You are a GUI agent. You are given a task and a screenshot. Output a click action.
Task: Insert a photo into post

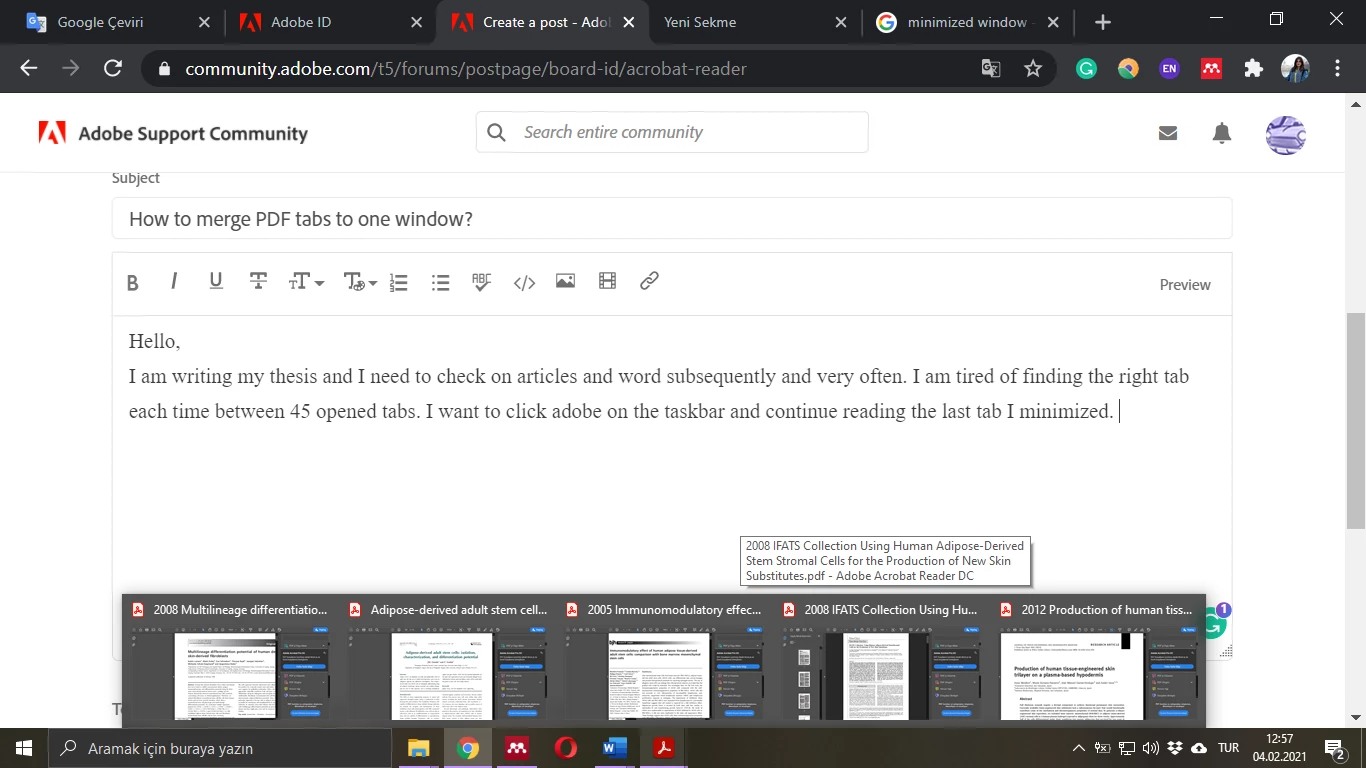(565, 281)
